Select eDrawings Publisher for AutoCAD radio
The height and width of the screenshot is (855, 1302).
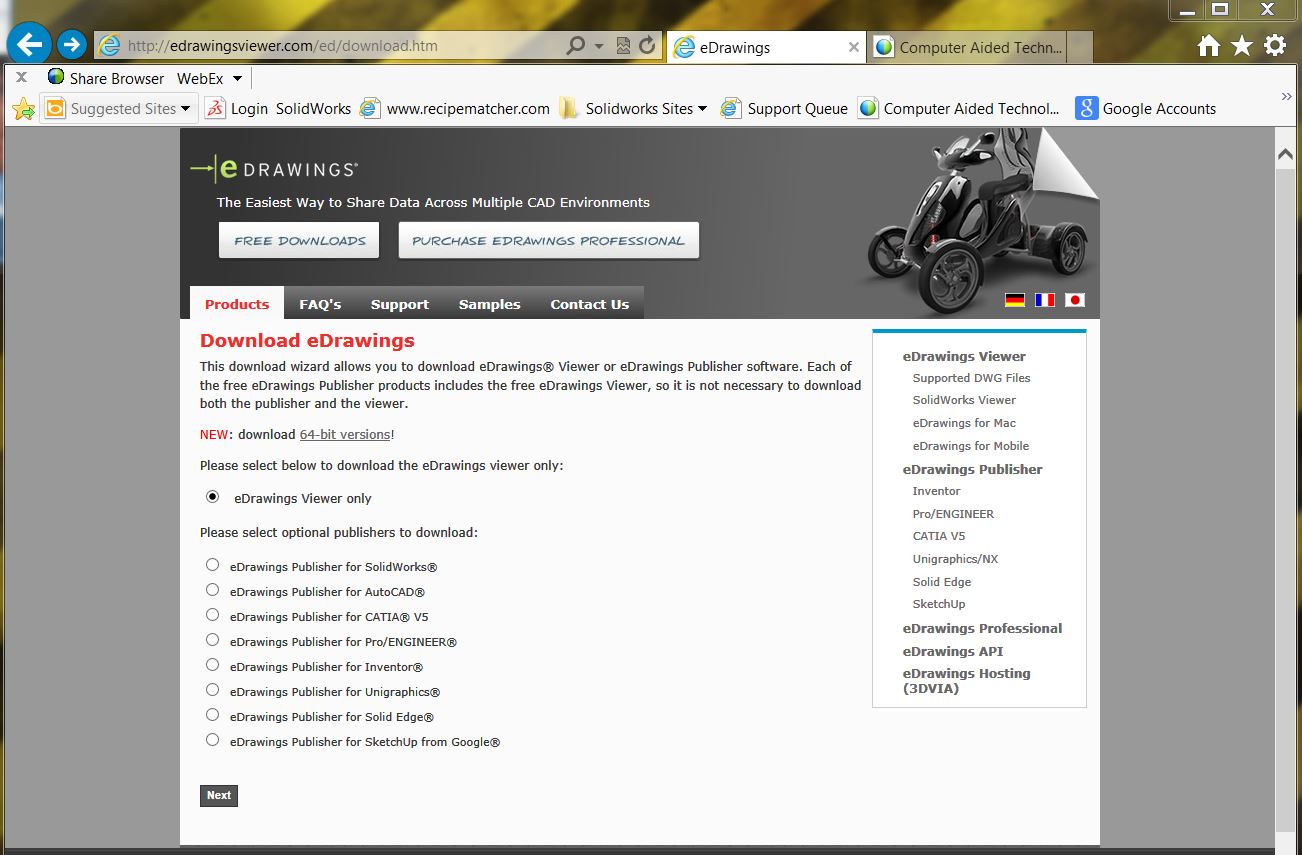[212, 590]
